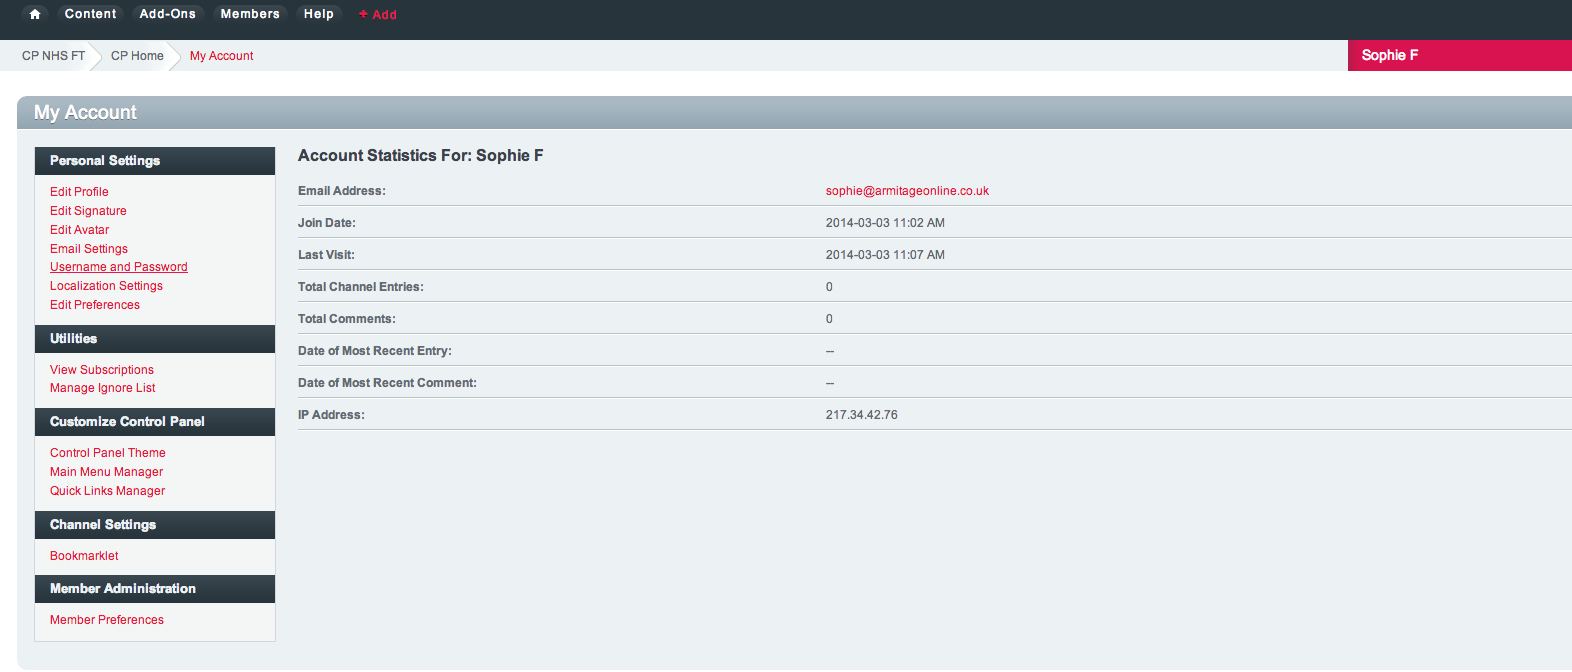Open Bookmarklet link
1572x672 pixels.
click(84, 556)
